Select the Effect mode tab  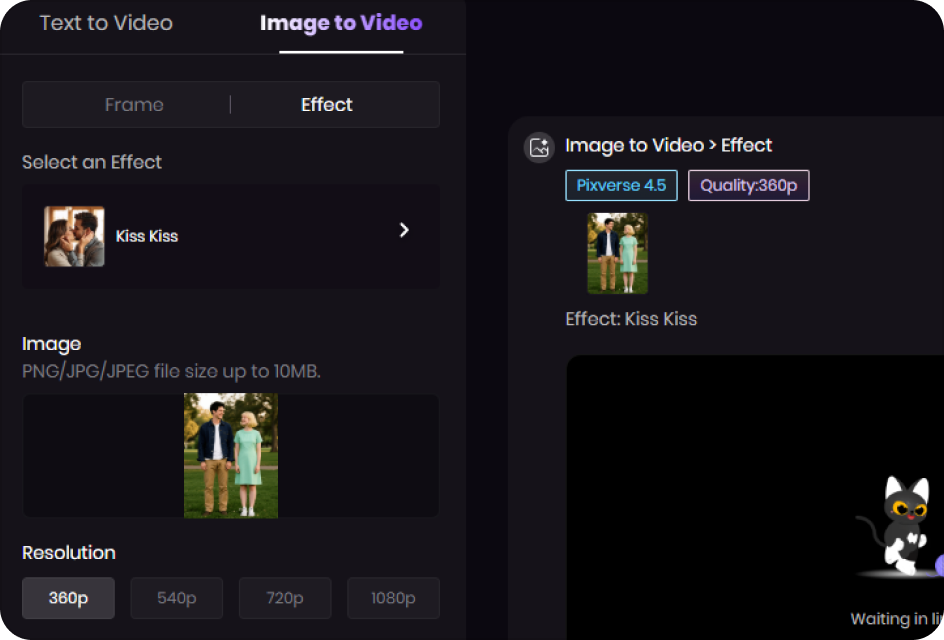[326, 105]
